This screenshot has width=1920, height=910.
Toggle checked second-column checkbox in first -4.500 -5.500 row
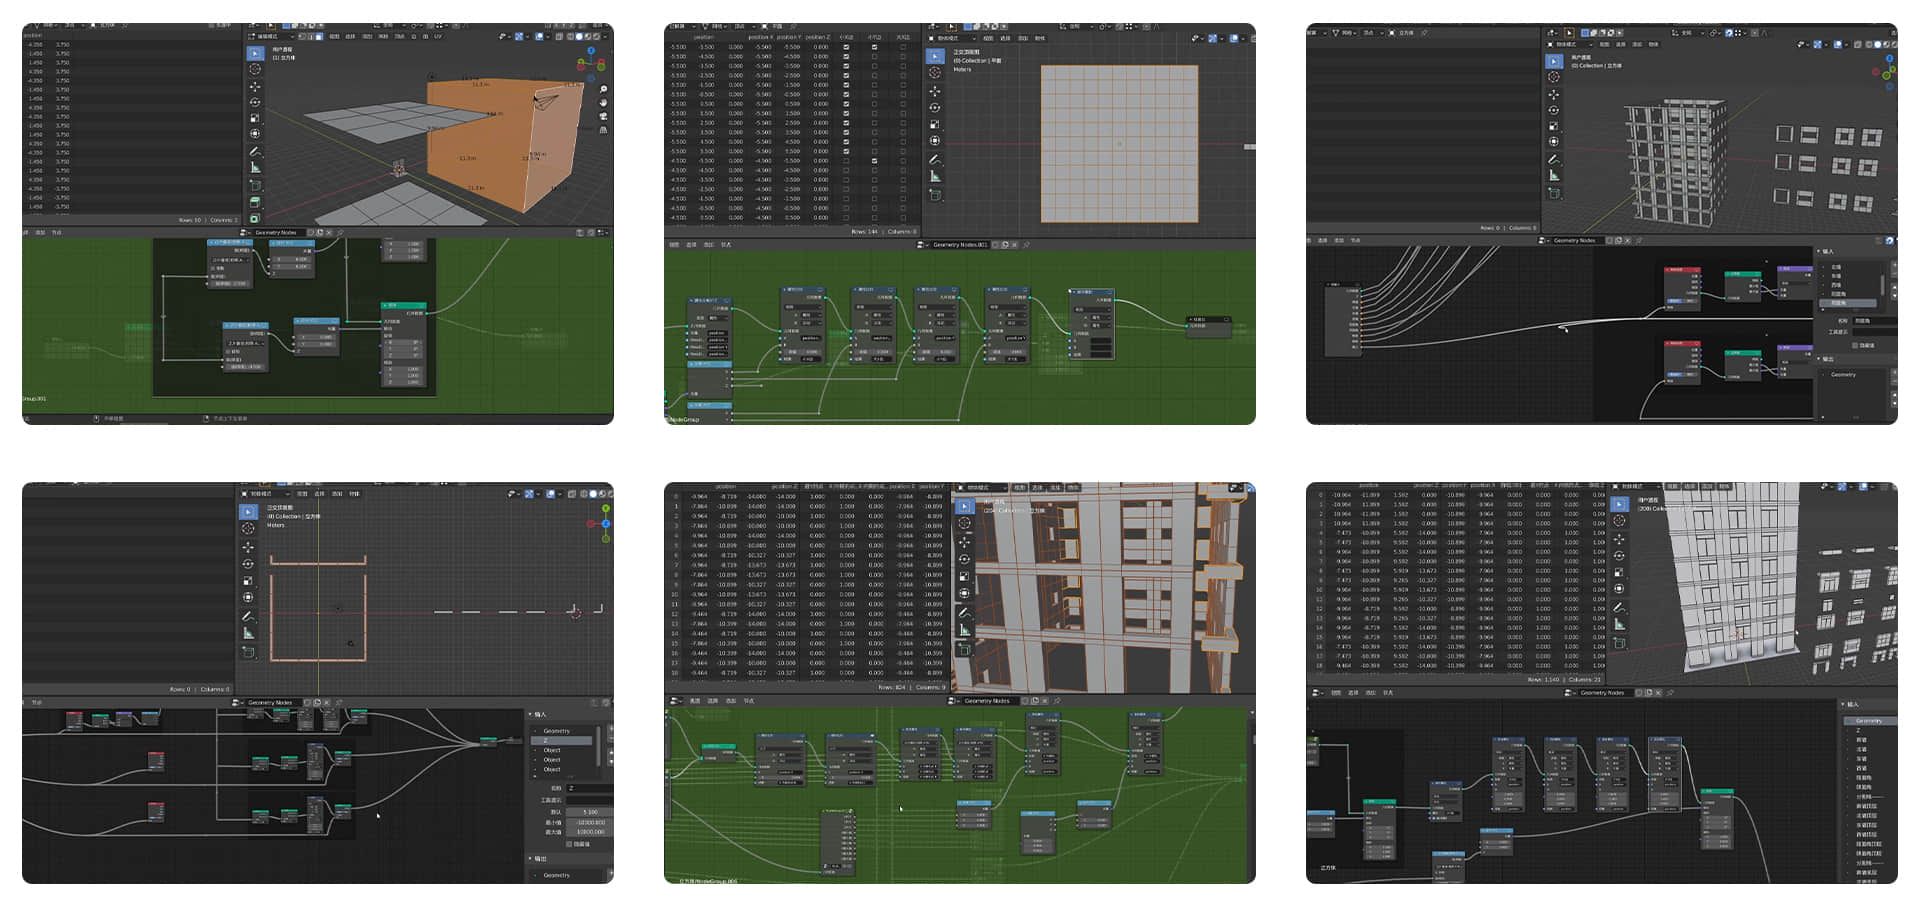[874, 161]
